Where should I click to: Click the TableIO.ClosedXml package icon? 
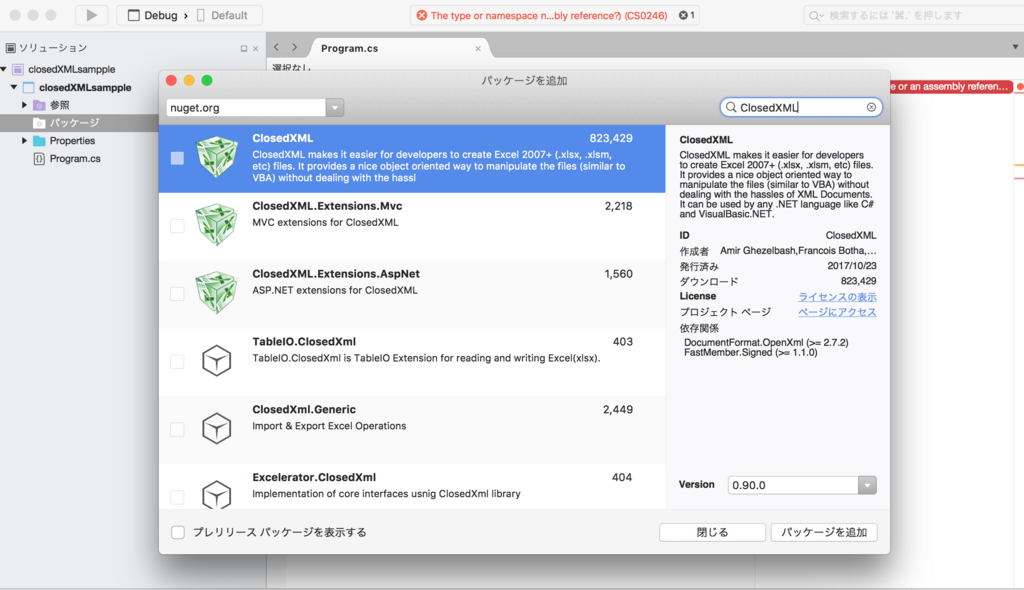[x=217, y=361]
